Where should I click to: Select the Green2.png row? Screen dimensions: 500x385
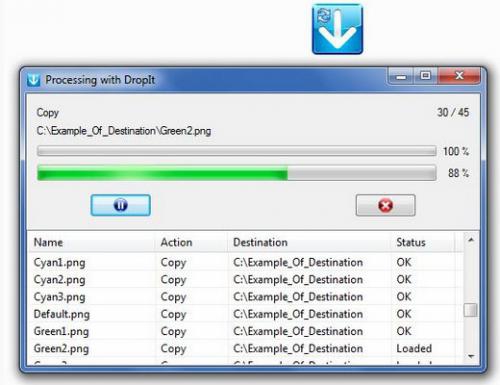246,349
